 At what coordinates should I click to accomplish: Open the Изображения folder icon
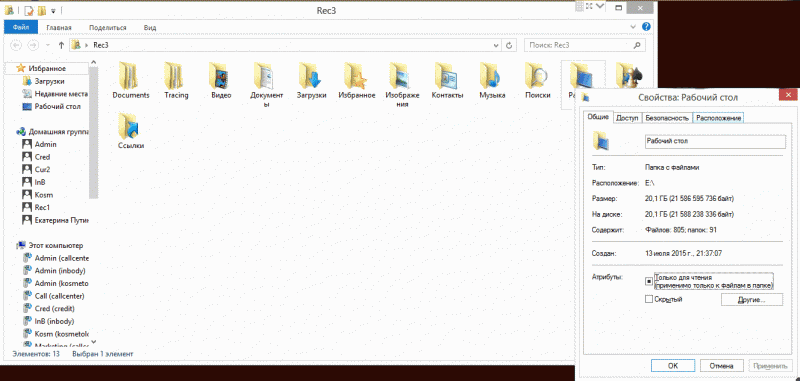point(402,75)
